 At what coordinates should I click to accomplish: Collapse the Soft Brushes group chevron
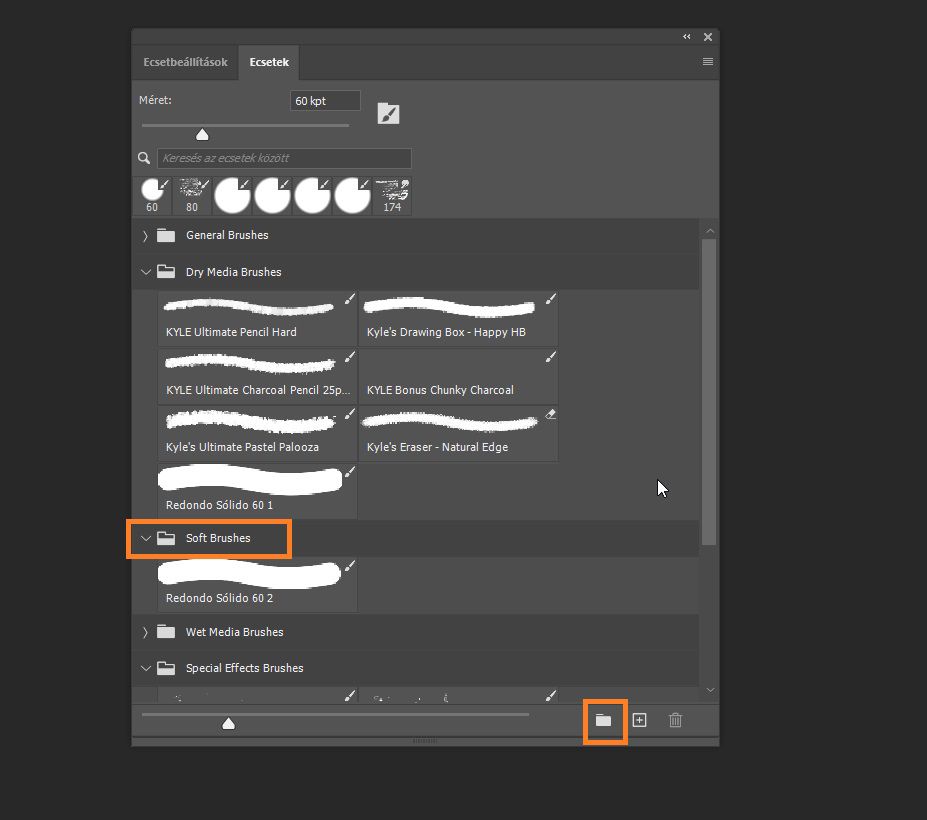(x=145, y=538)
